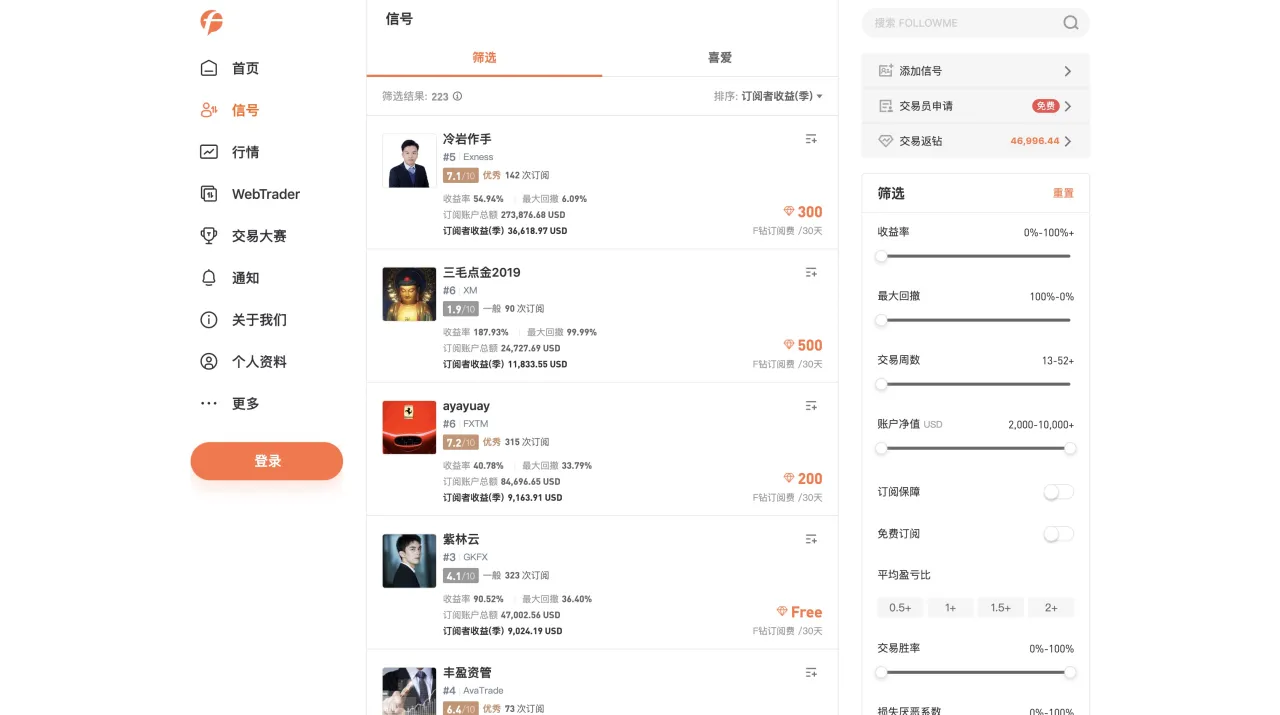Expand 交易员申请 chevron
1280x715 pixels.
coord(1068,106)
